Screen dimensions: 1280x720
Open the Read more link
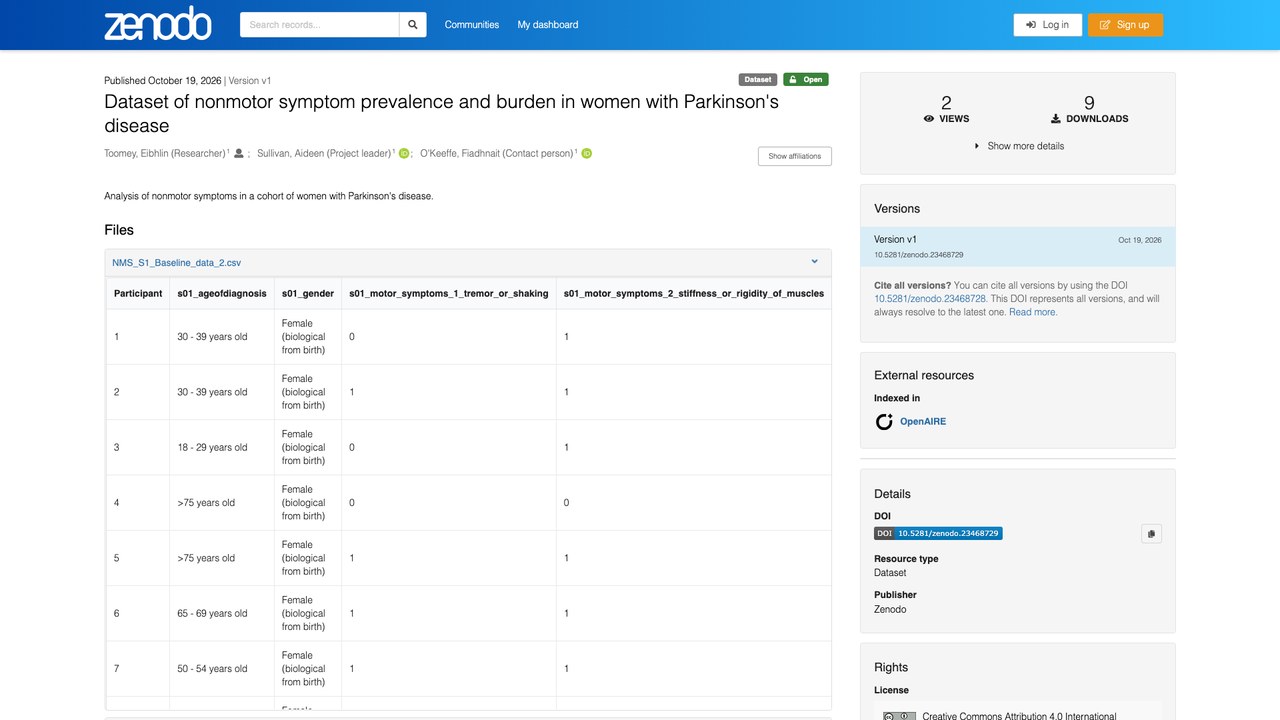pyautogui.click(x=1032, y=312)
